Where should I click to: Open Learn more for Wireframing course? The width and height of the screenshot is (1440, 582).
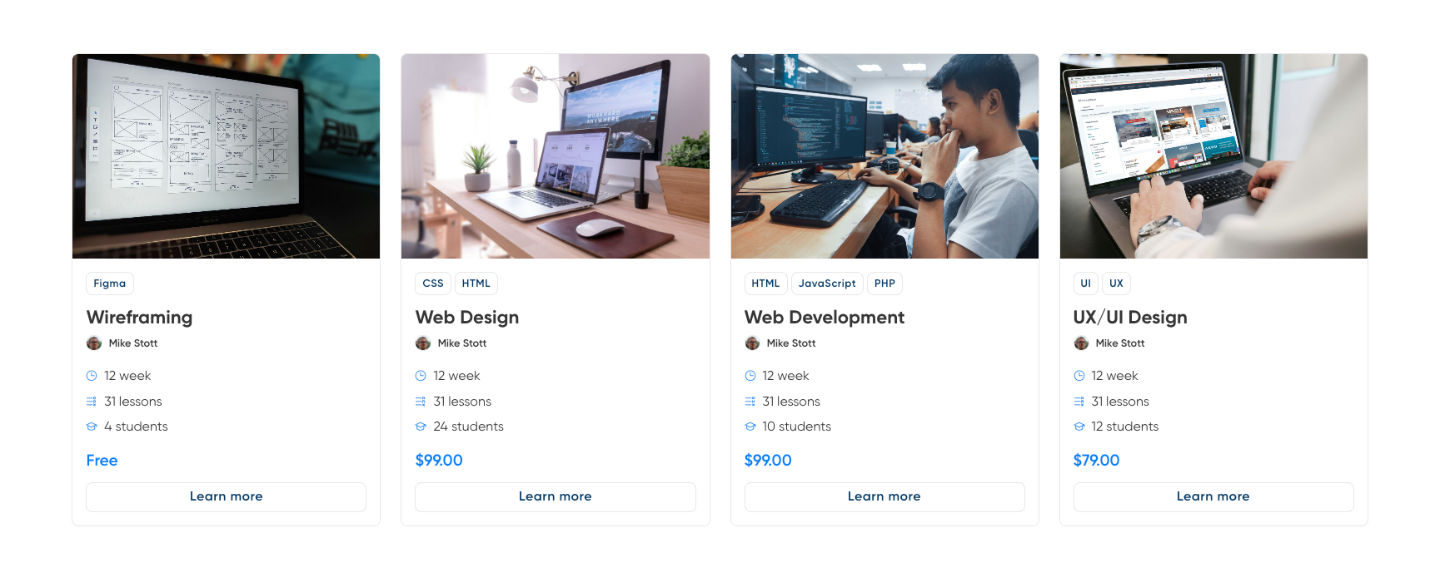[226, 497]
